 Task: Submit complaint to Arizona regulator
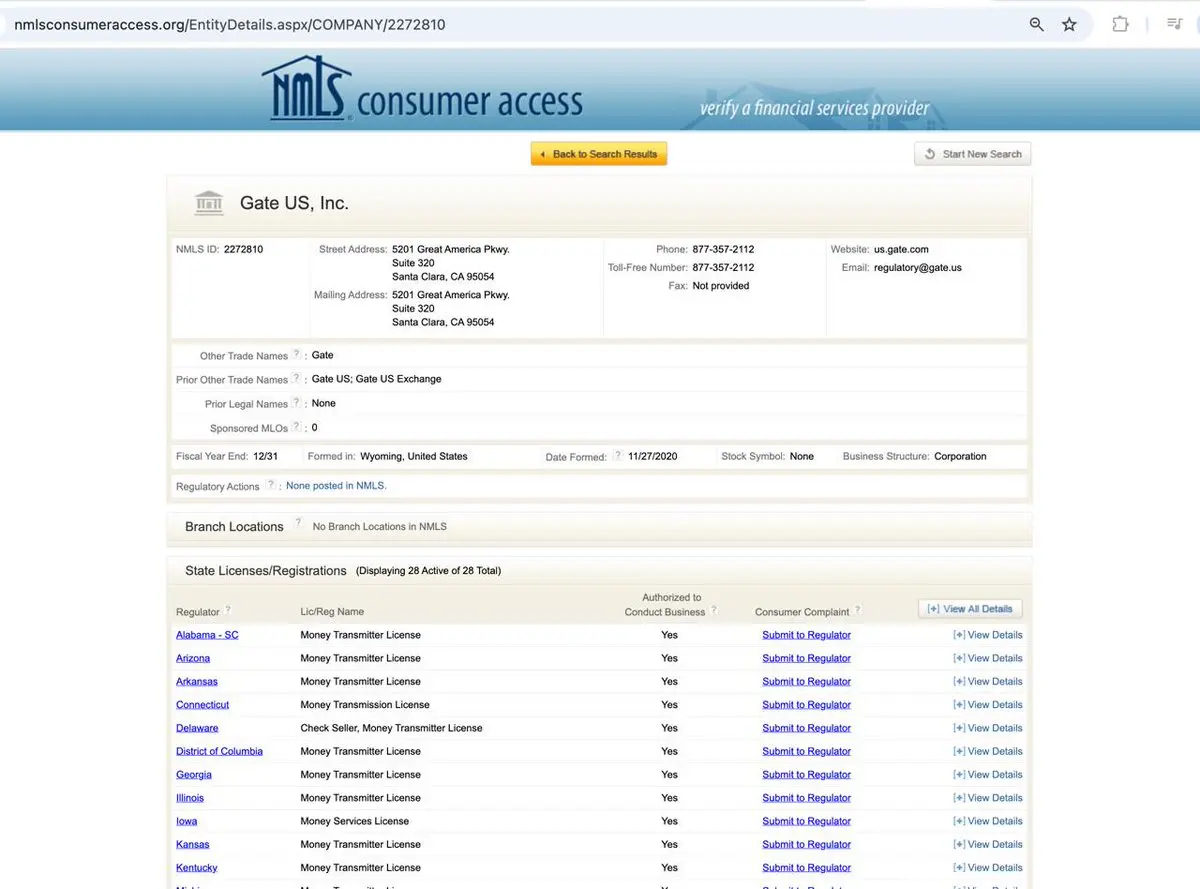(806, 658)
